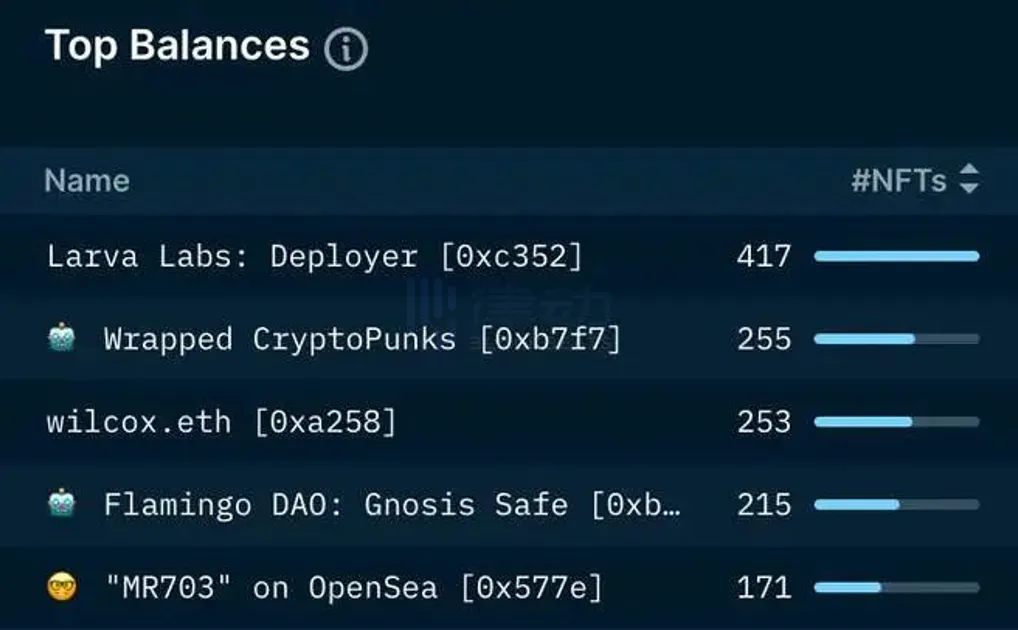Click the Top Balances heading
This screenshot has width=1018, height=630.
[177, 46]
